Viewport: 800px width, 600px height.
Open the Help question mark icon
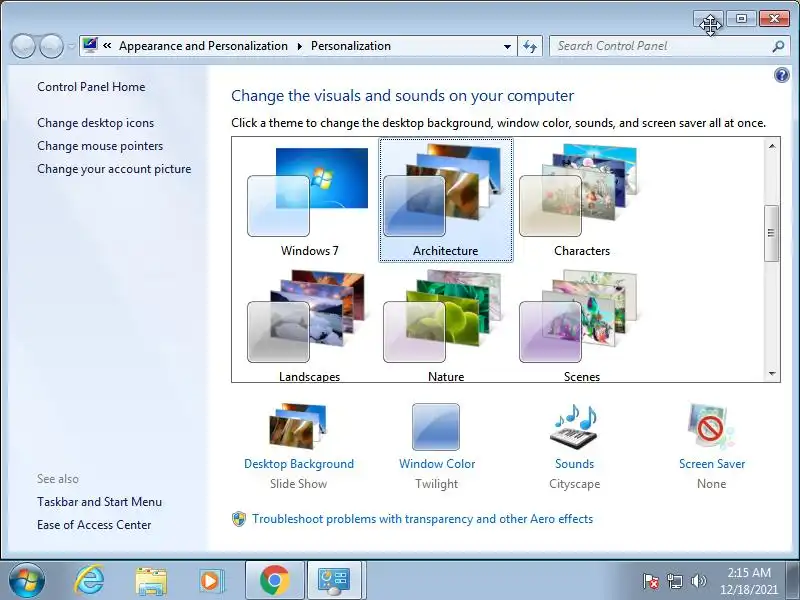pos(781,76)
